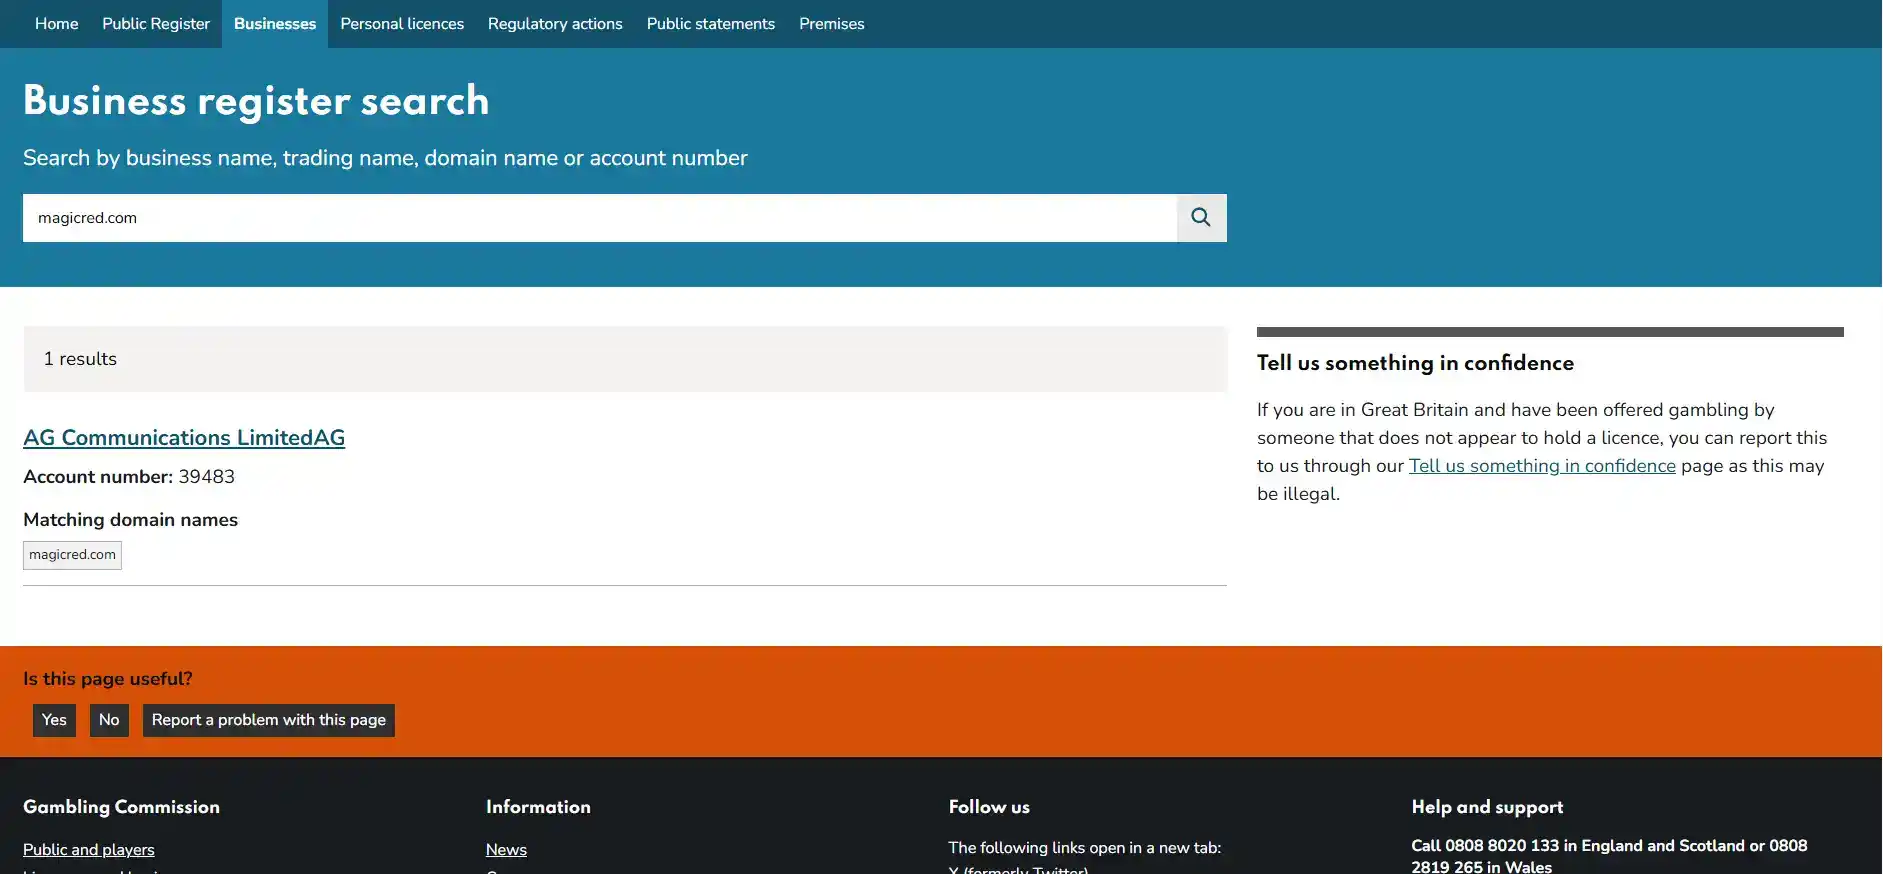The height and width of the screenshot is (874, 1883).
Task: Select the Businesses nav tab
Action: point(275,24)
